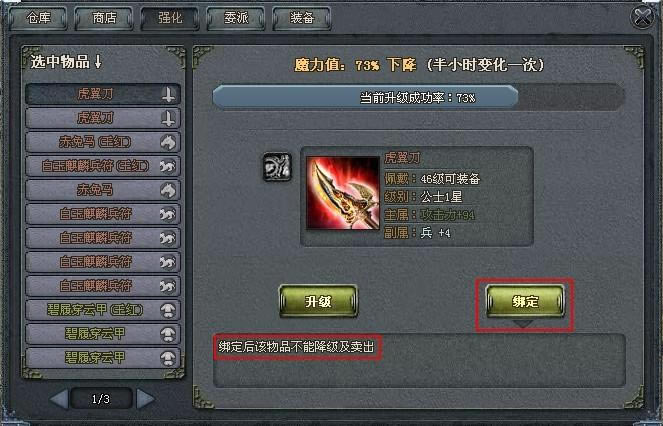
Task: Click the sword icon on the selected 虎翼刀 row
Action: click(168, 94)
